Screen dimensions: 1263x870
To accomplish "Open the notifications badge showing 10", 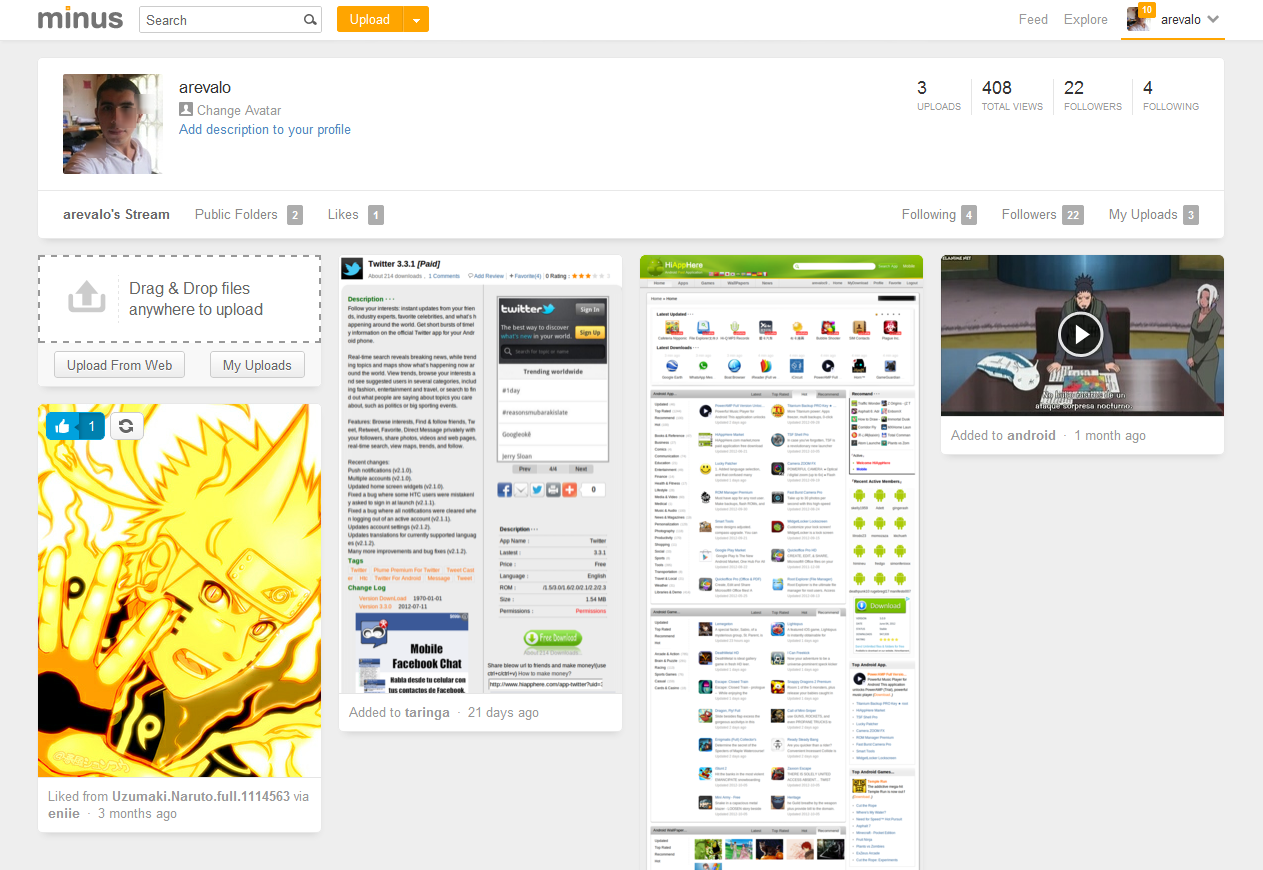I will click(x=1146, y=9).
